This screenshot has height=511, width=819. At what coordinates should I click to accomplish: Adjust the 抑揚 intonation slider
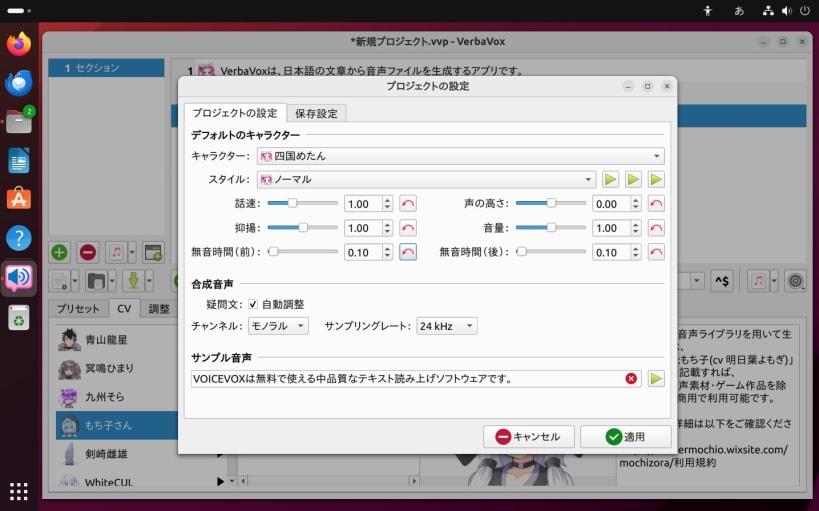click(302, 227)
